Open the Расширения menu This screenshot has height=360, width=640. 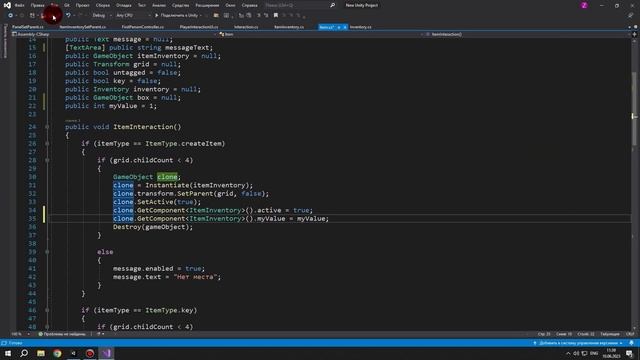pos(207,5)
